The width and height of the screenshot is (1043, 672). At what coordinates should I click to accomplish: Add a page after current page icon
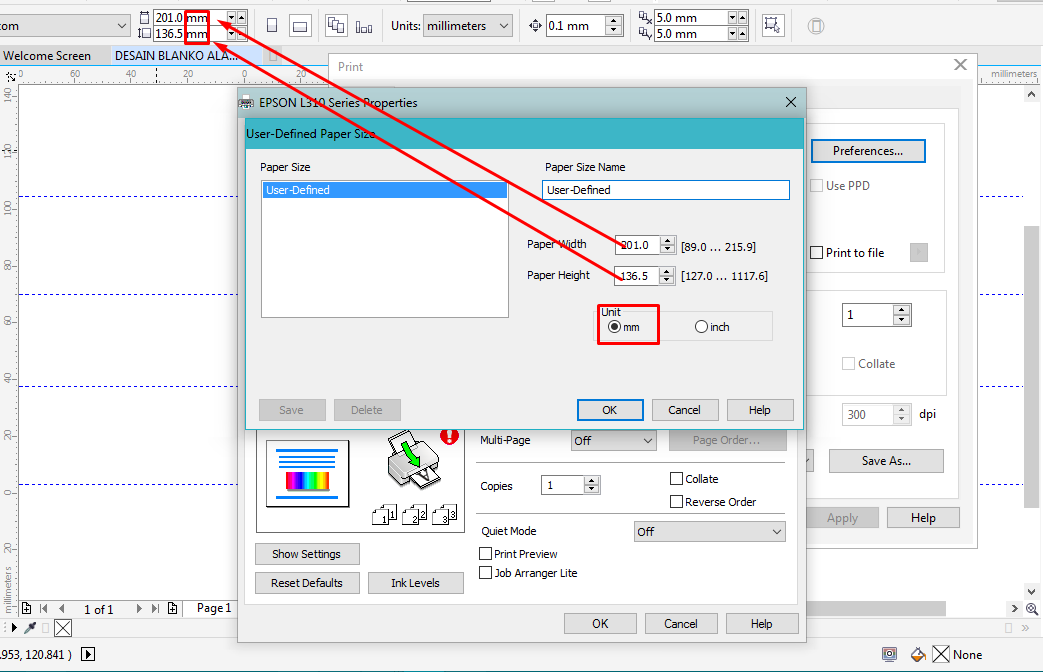click(172, 608)
